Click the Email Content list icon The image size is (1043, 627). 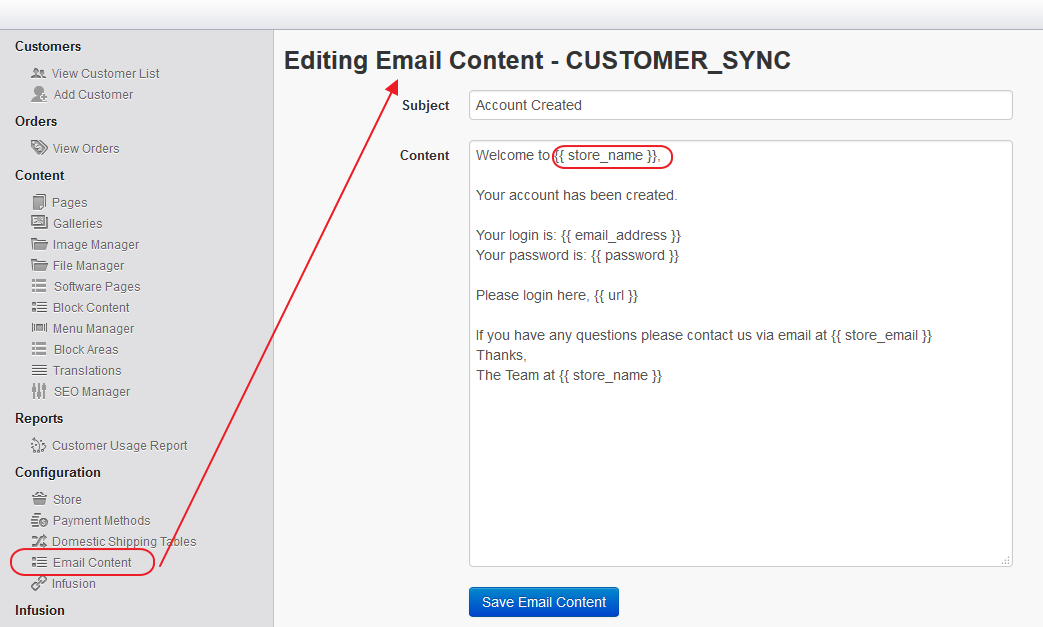click(x=39, y=563)
